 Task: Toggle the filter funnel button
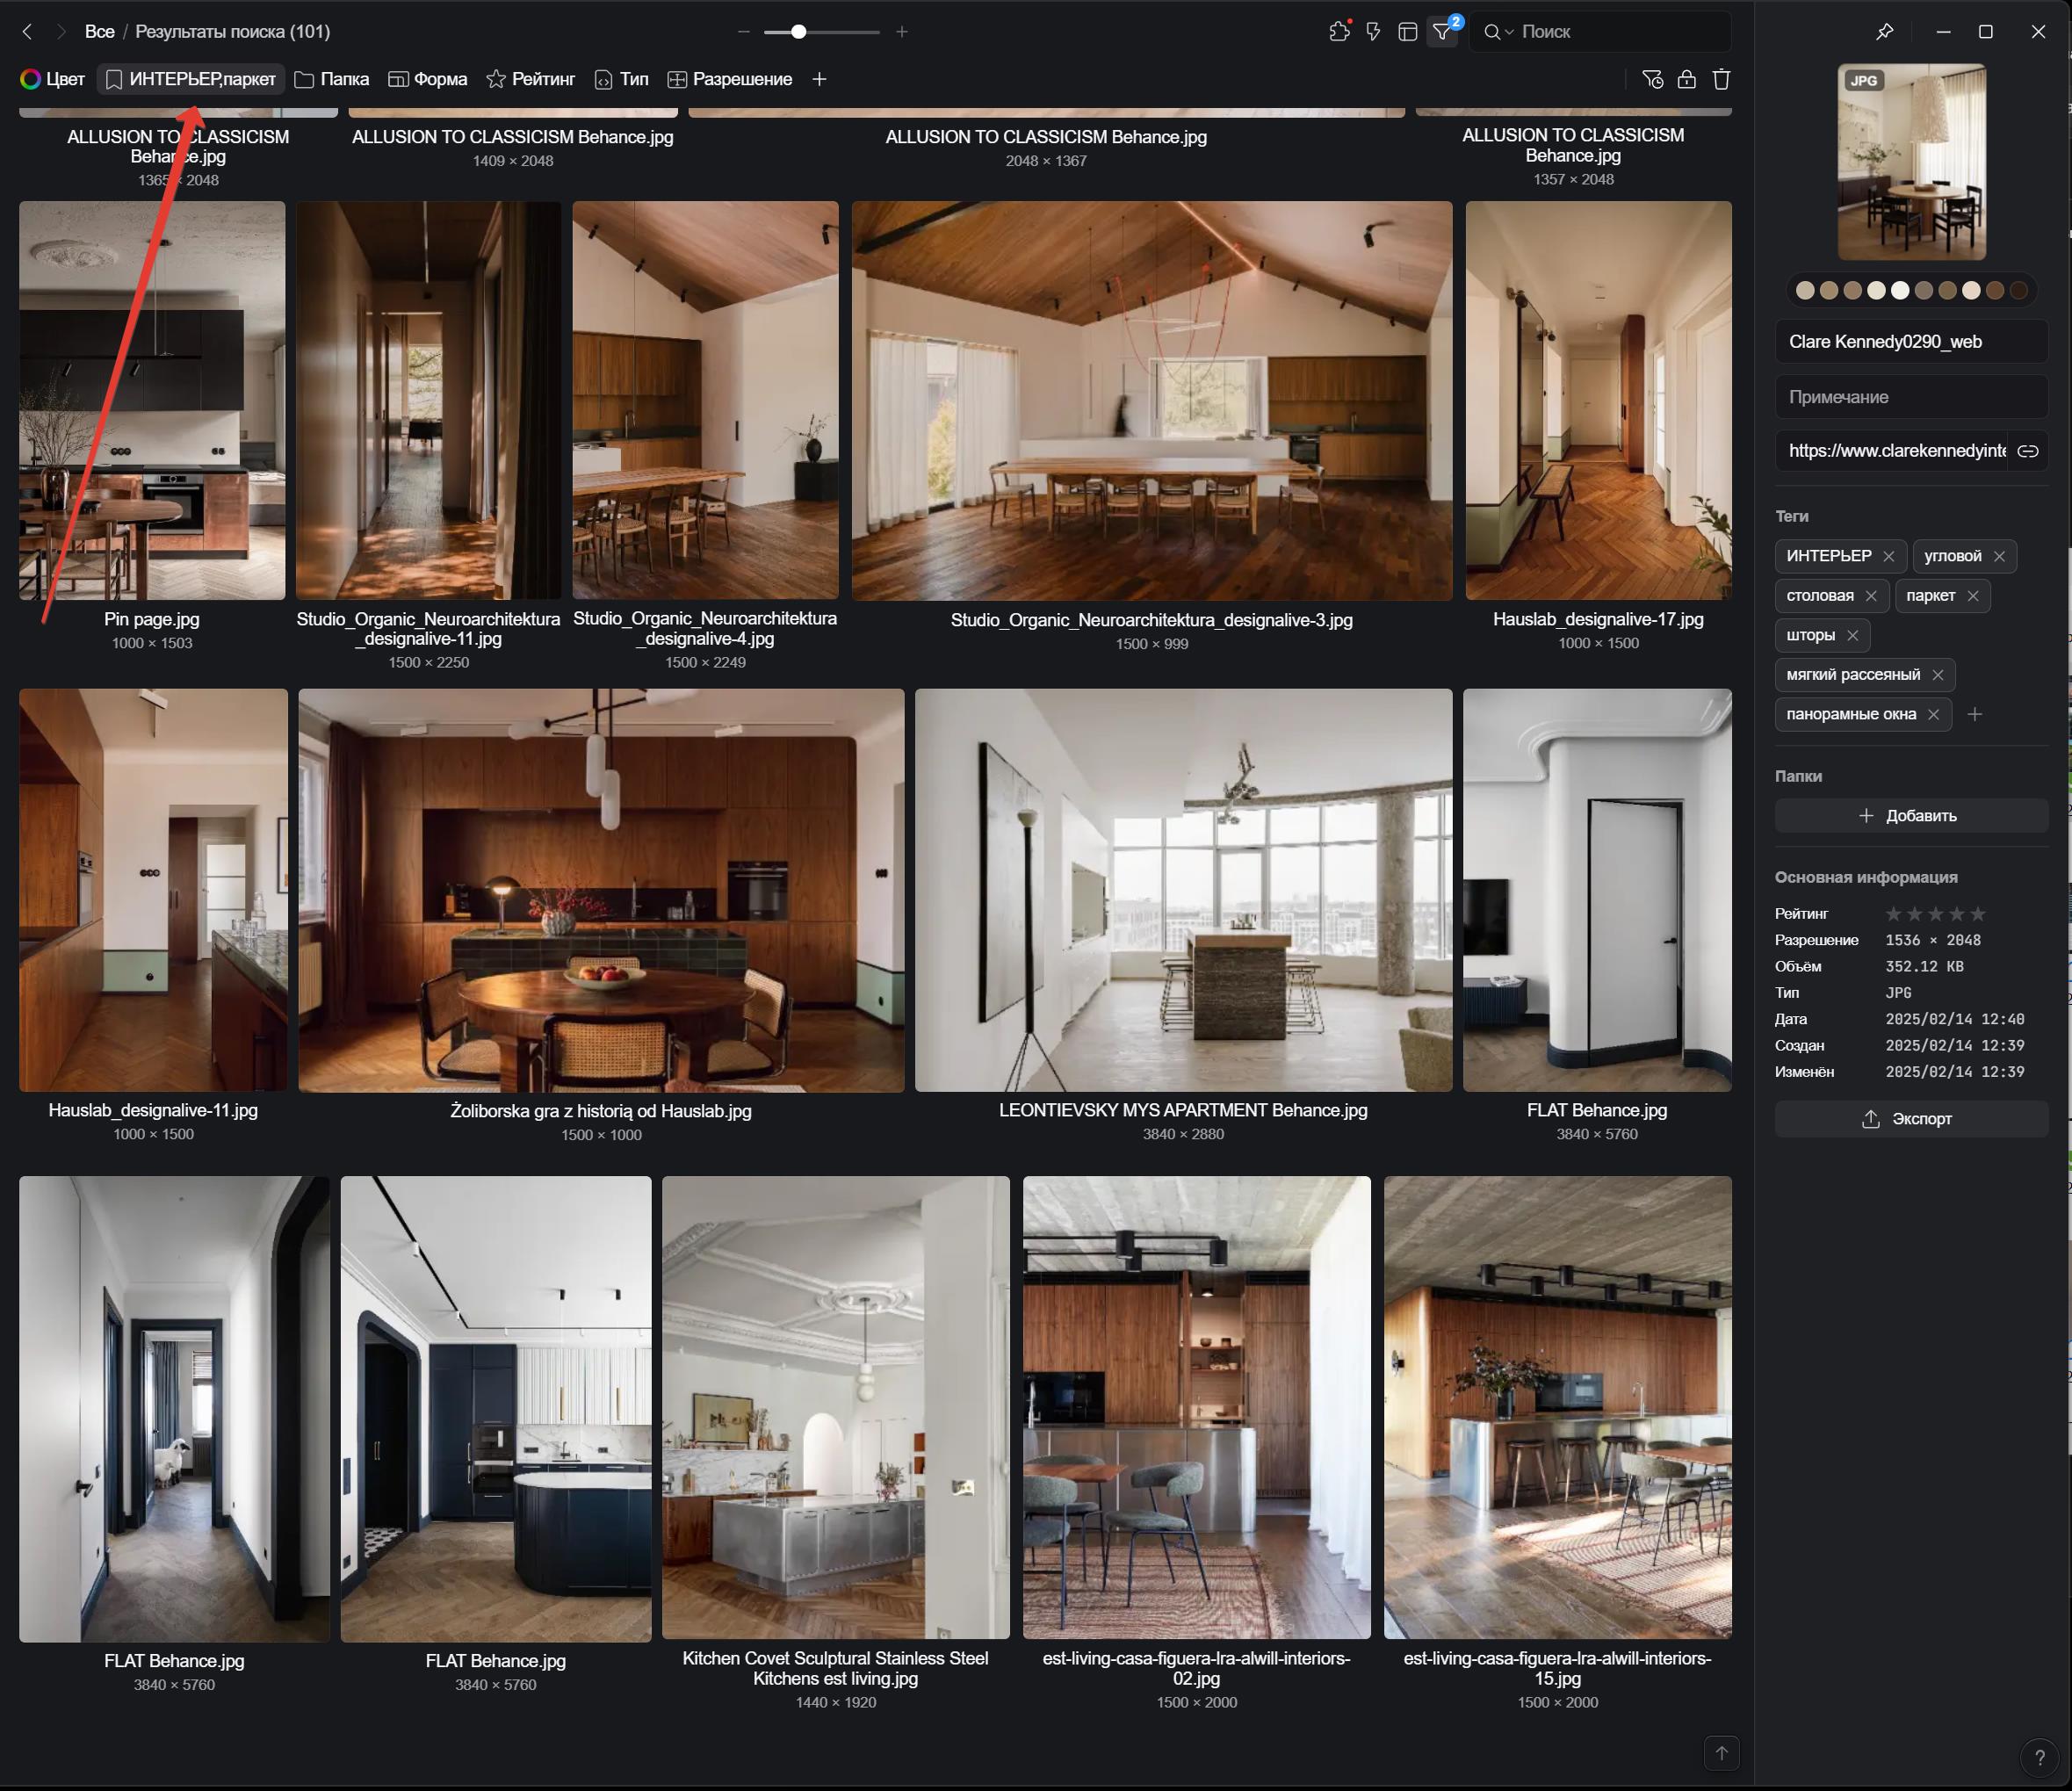(1442, 32)
